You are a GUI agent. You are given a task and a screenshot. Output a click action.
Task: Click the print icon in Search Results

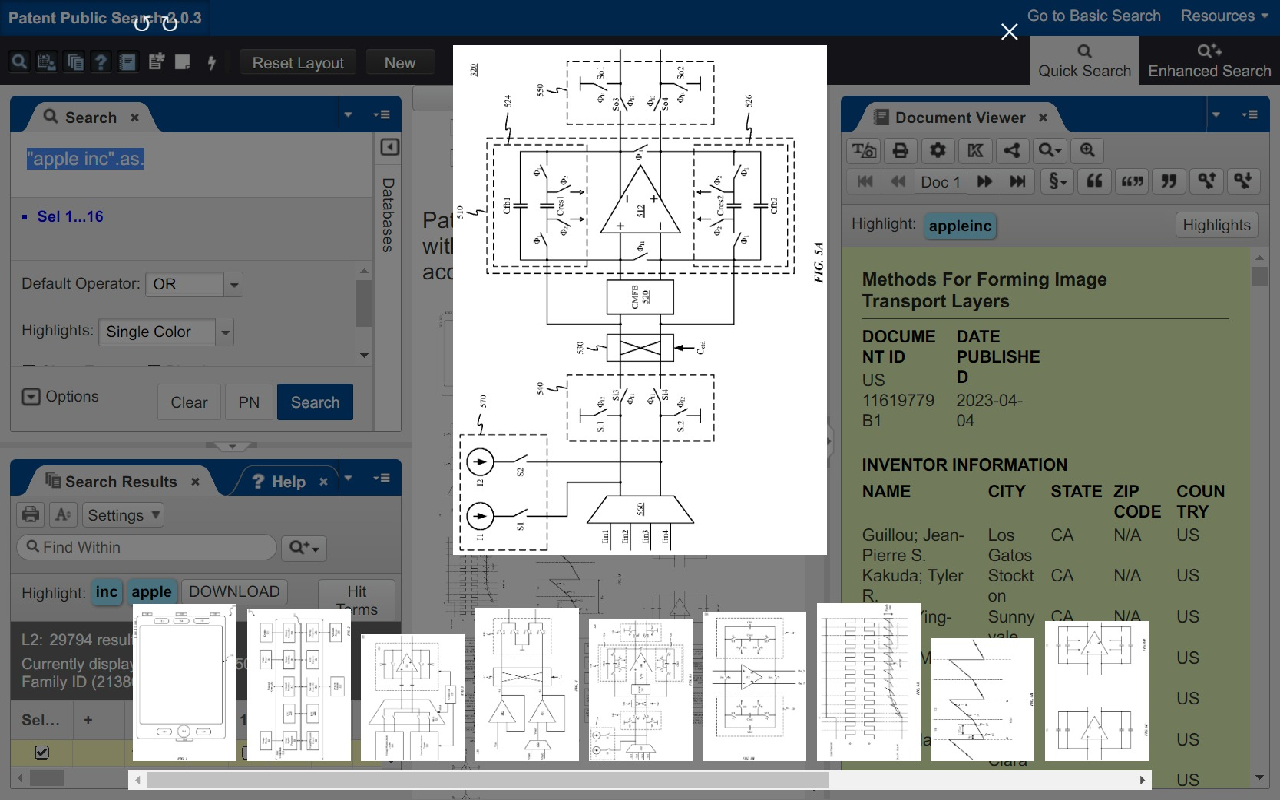coord(31,515)
